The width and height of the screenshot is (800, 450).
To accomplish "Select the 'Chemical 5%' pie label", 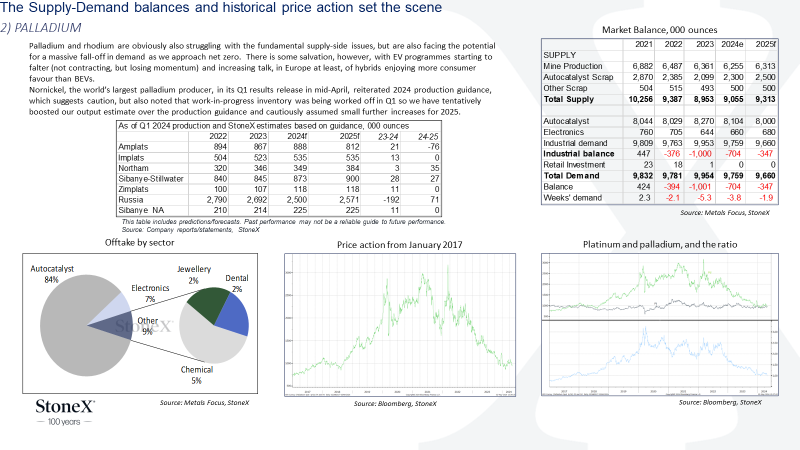I will [x=196, y=375].
